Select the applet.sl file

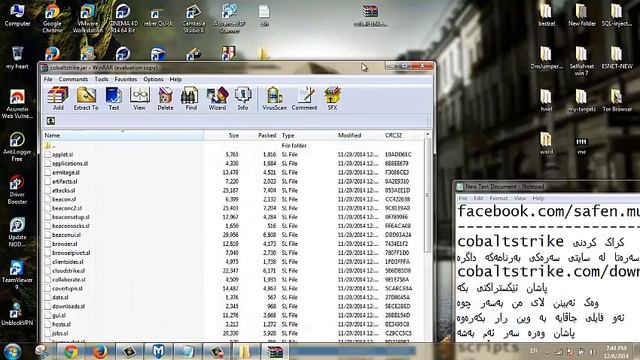point(233,155)
